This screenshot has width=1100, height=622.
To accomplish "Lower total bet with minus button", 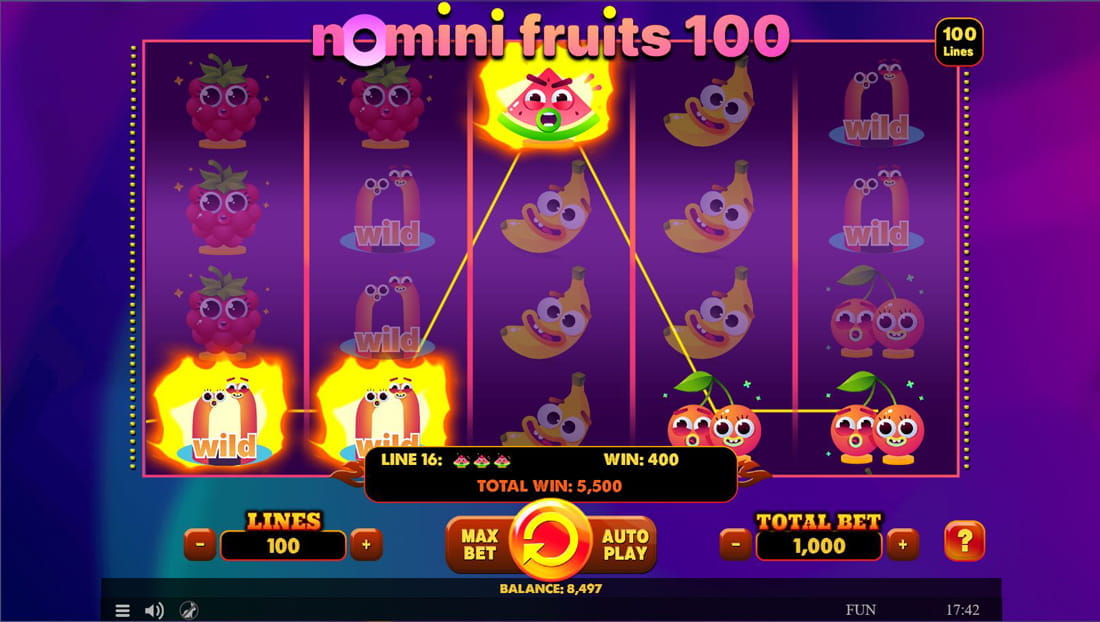I will pyautogui.click(x=736, y=544).
